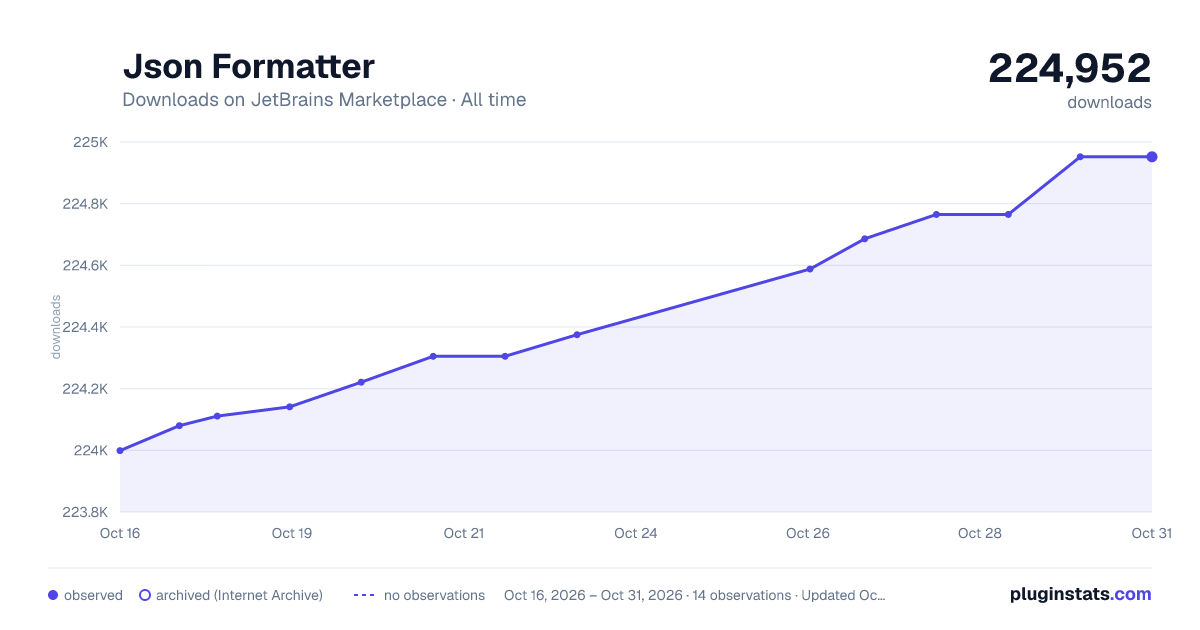Select the large final data point at Oct 31
Image resolution: width=1200 pixels, height=630 pixels.
pyautogui.click(x=1152, y=157)
